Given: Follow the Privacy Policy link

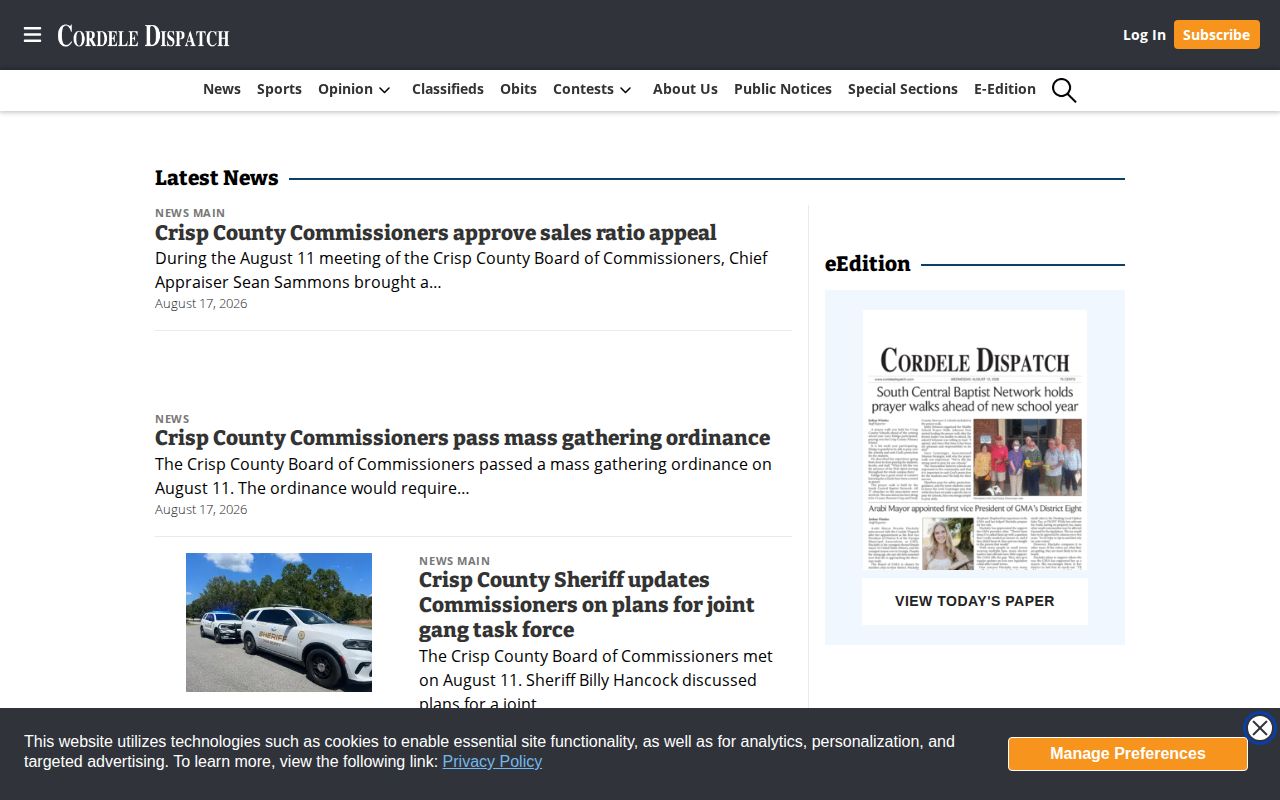Looking at the screenshot, I should tap(492, 762).
